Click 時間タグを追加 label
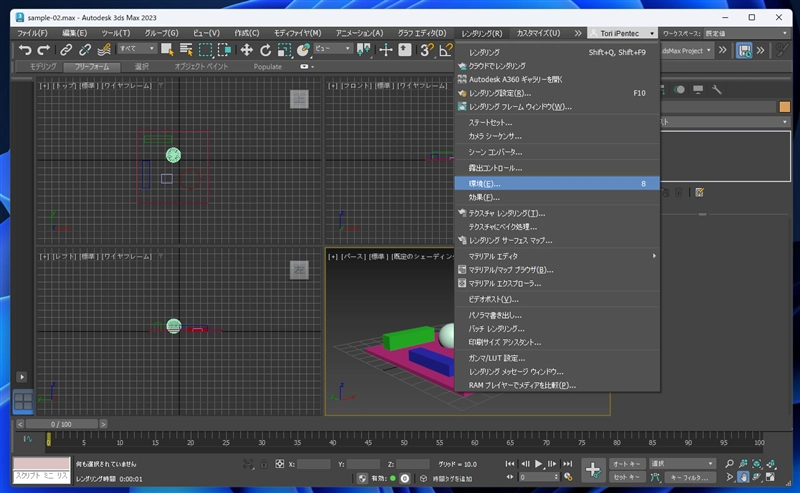The image size is (800, 493). click(452, 479)
